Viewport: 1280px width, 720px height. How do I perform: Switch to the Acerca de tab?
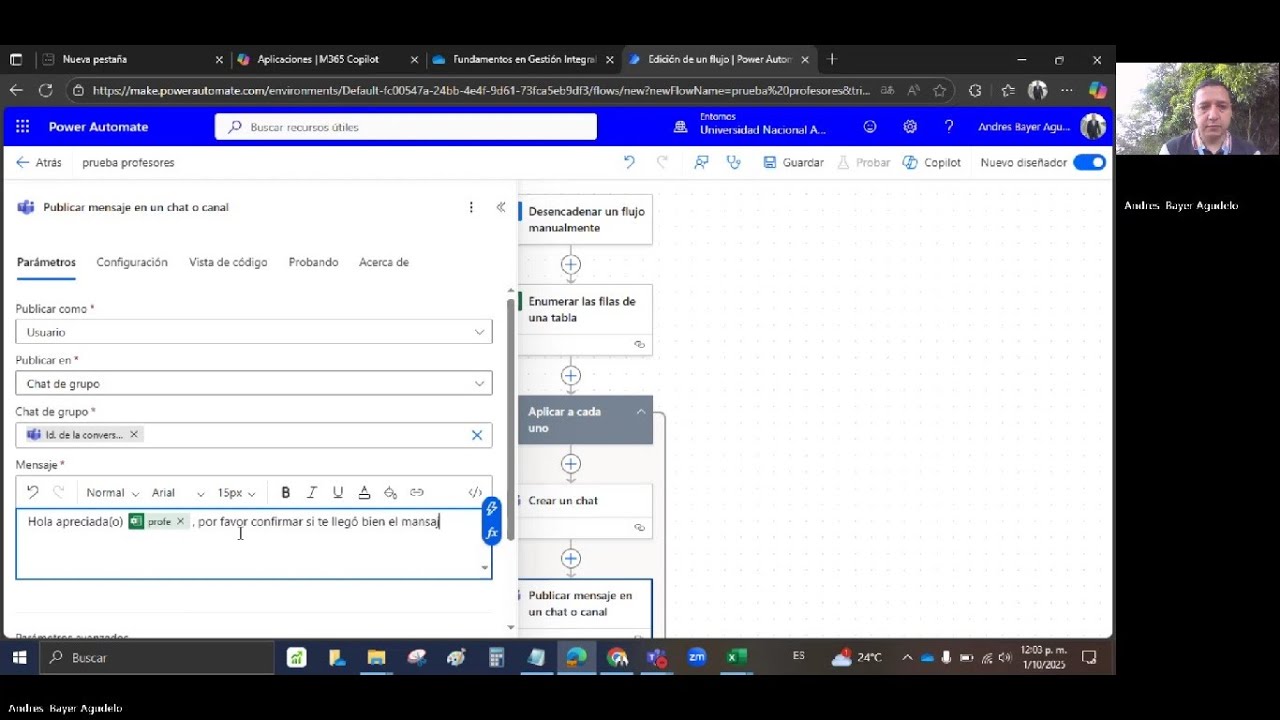(384, 262)
